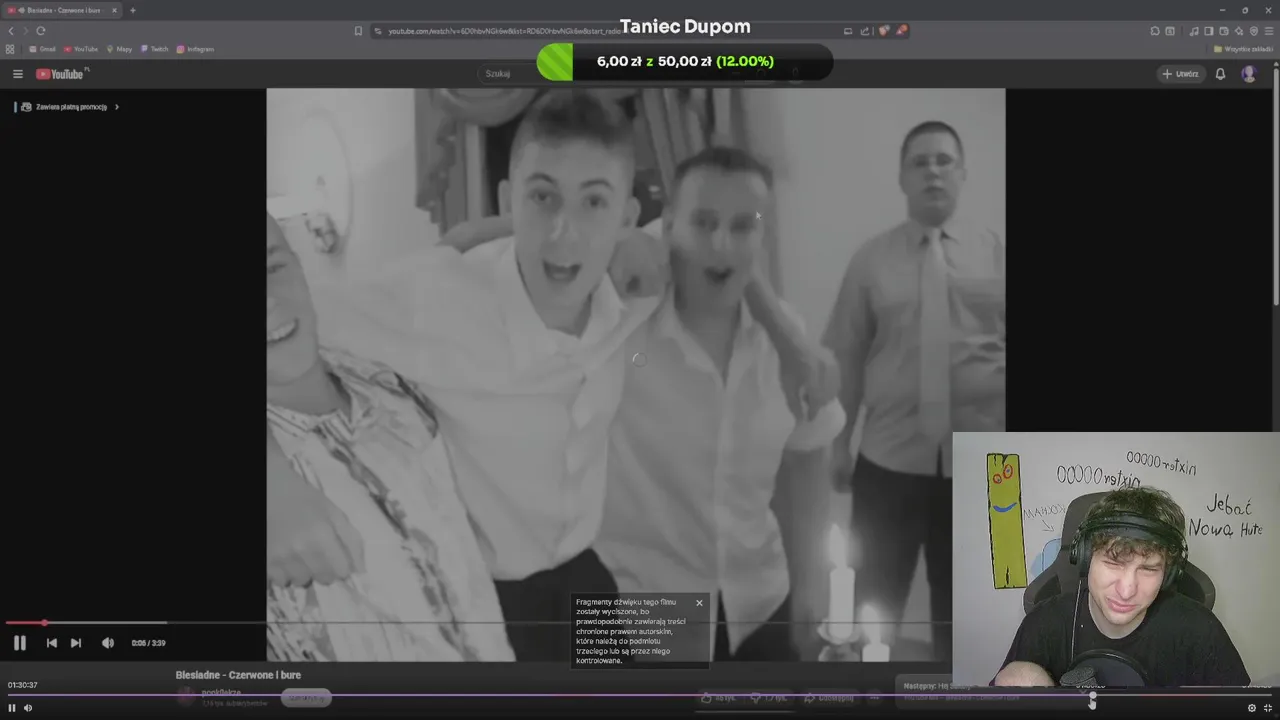Open the browser main menu
This screenshot has height=720, width=1280.
pyautogui.click(x=1269, y=31)
